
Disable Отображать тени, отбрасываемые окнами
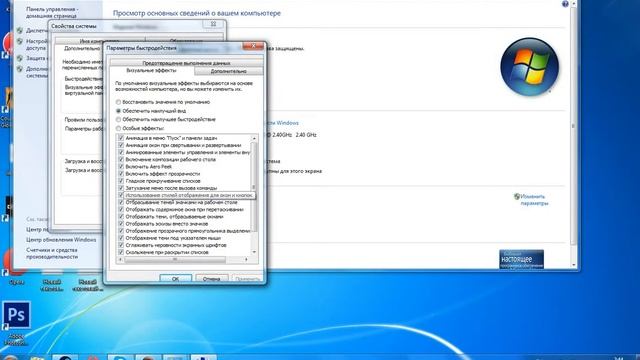pos(121,217)
